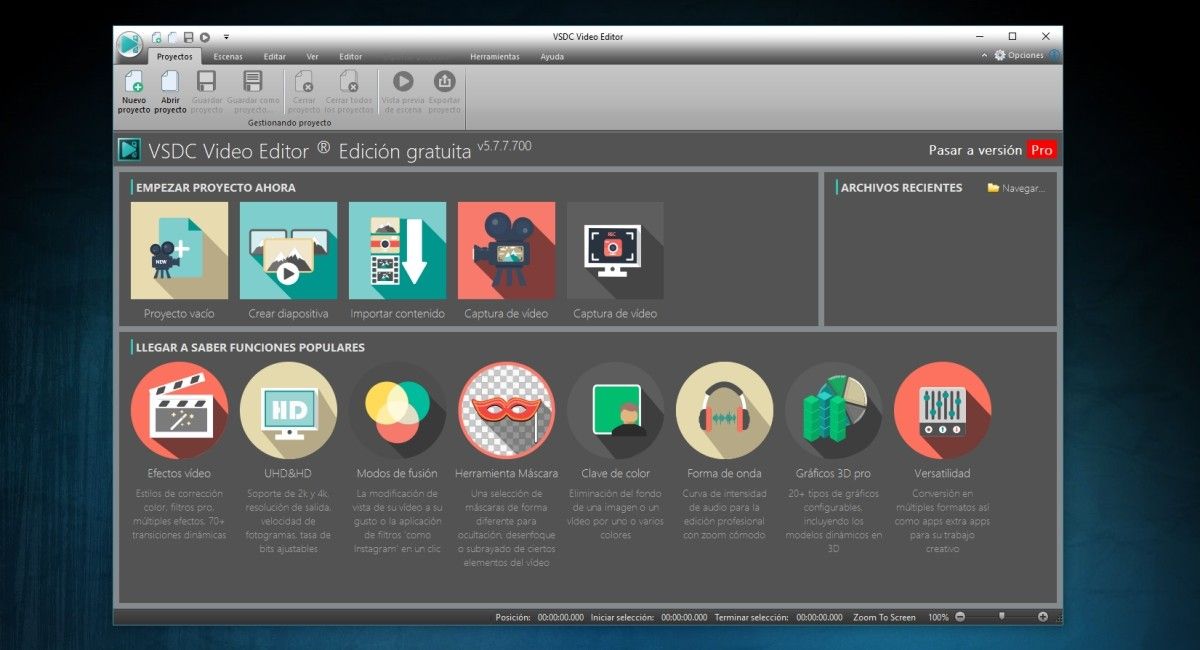Open the Herramientas ribbon tab
The height and width of the screenshot is (650, 1200).
(x=495, y=57)
